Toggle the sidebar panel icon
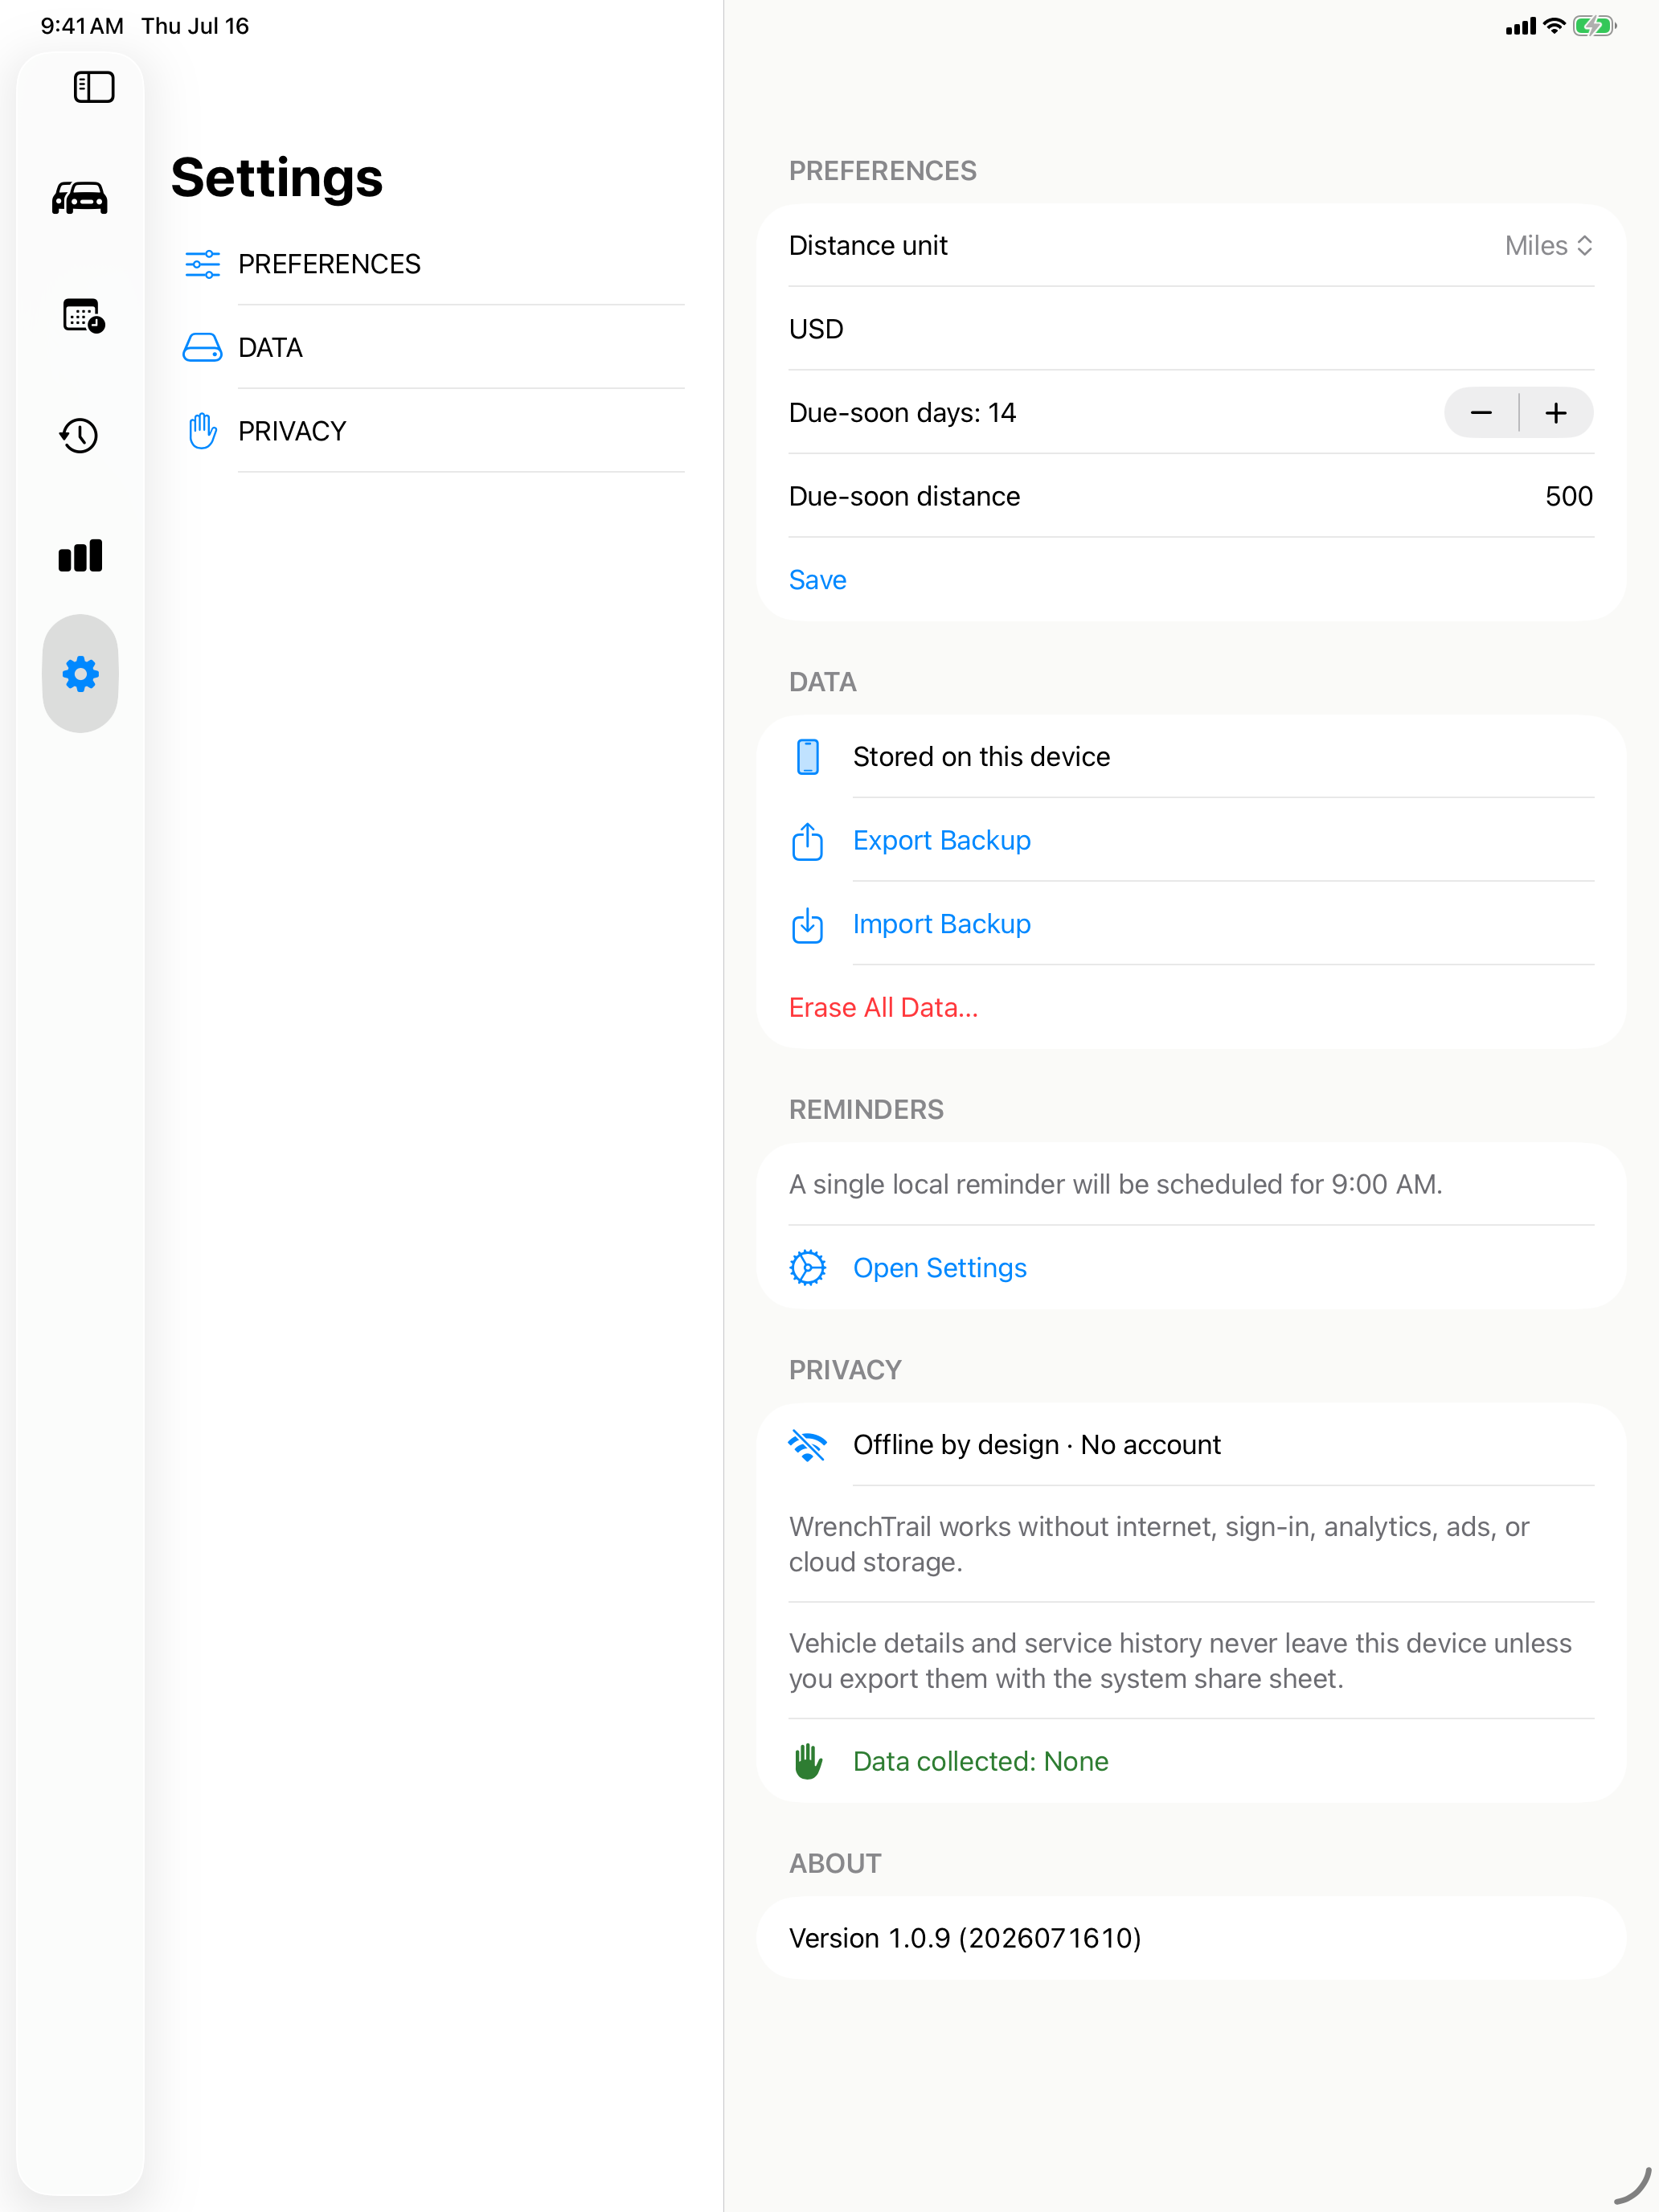Screen dimensions: 1659x2212 pos(94,87)
